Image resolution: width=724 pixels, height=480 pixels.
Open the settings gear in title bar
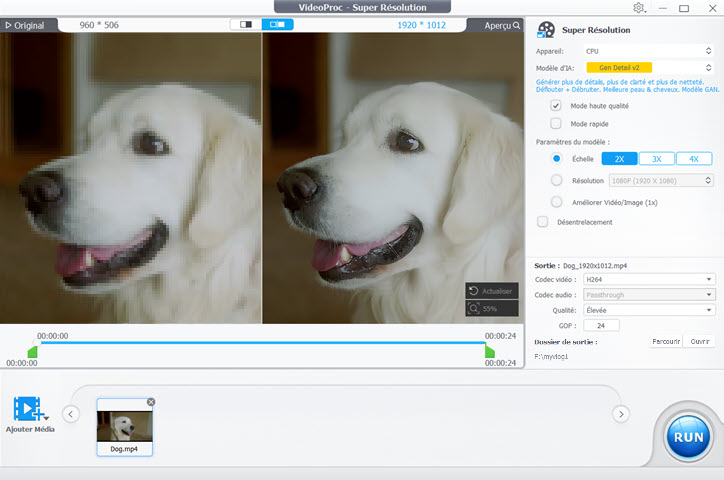coord(639,8)
